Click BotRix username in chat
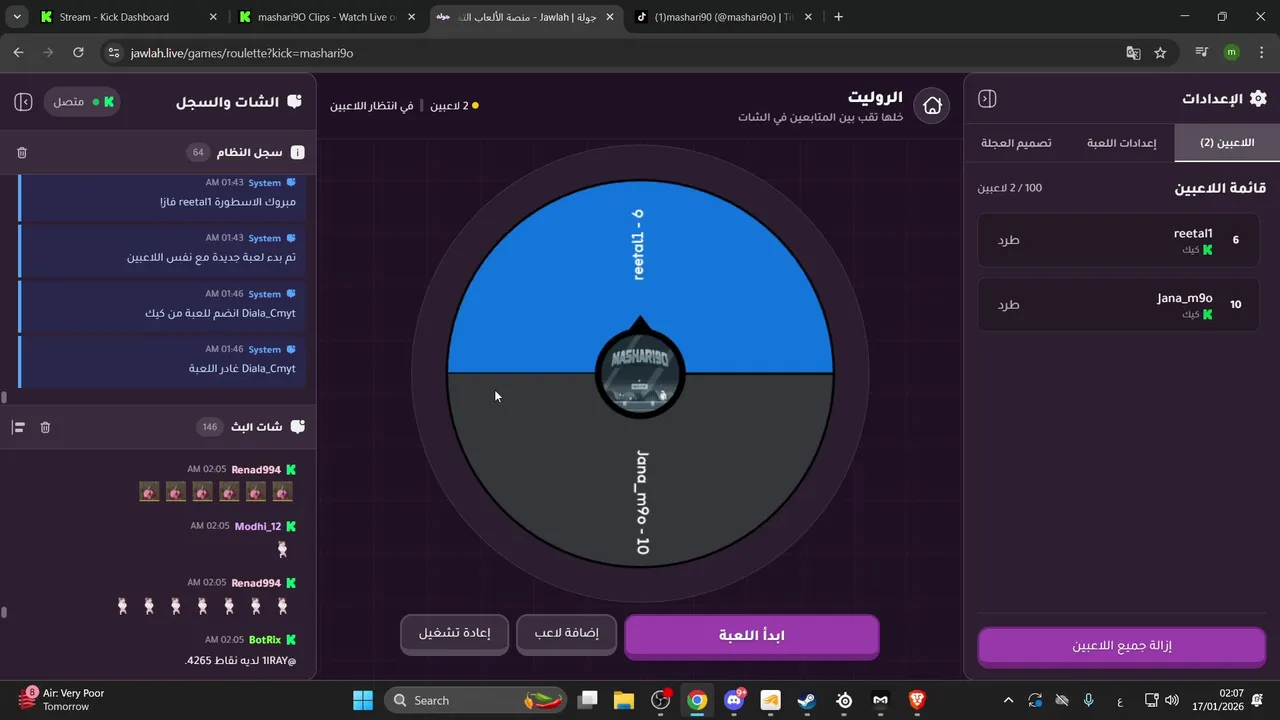Image resolution: width=1280 pixels, height=720 pixels. [x=265, y=640]
